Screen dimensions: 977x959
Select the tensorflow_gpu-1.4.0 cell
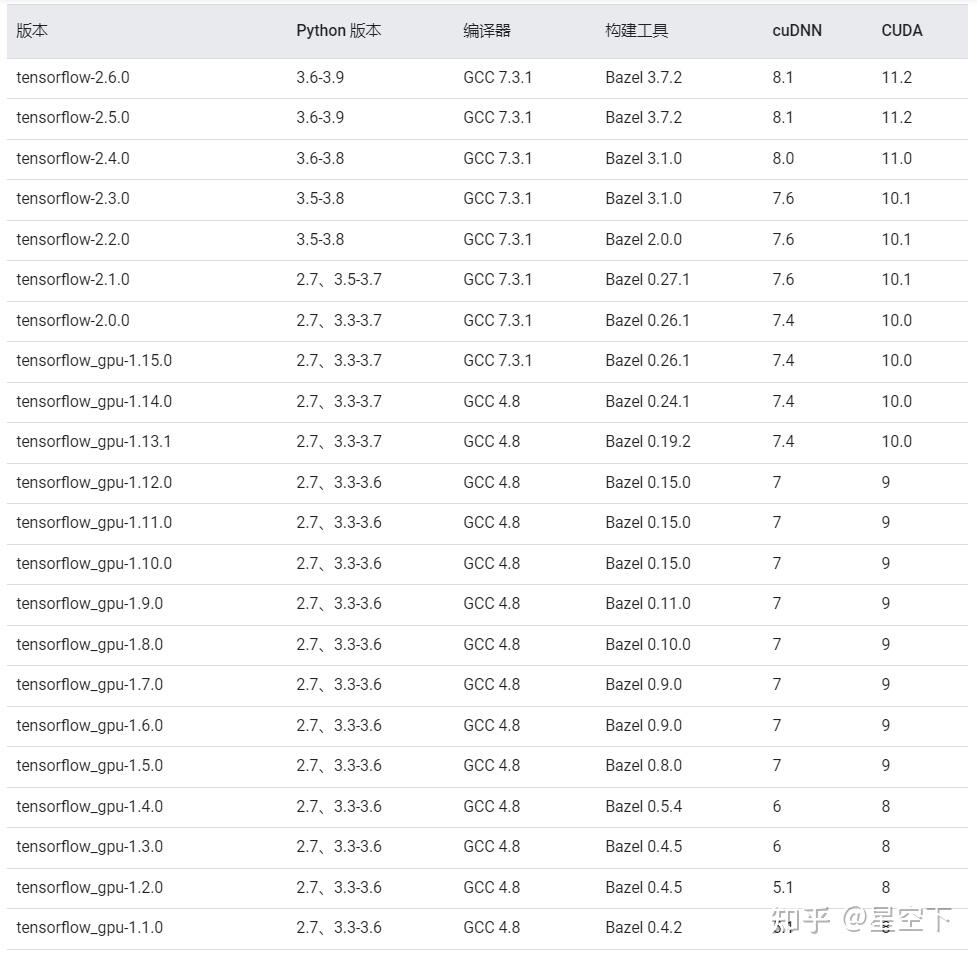coord(90,807)
